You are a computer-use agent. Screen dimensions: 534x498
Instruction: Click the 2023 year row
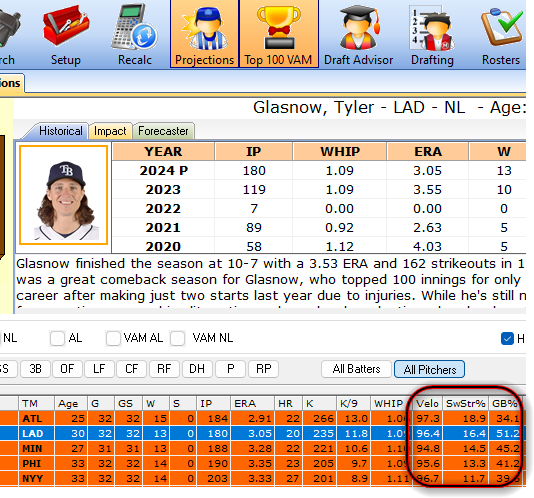pyautogui.click(x=319, y=189)
